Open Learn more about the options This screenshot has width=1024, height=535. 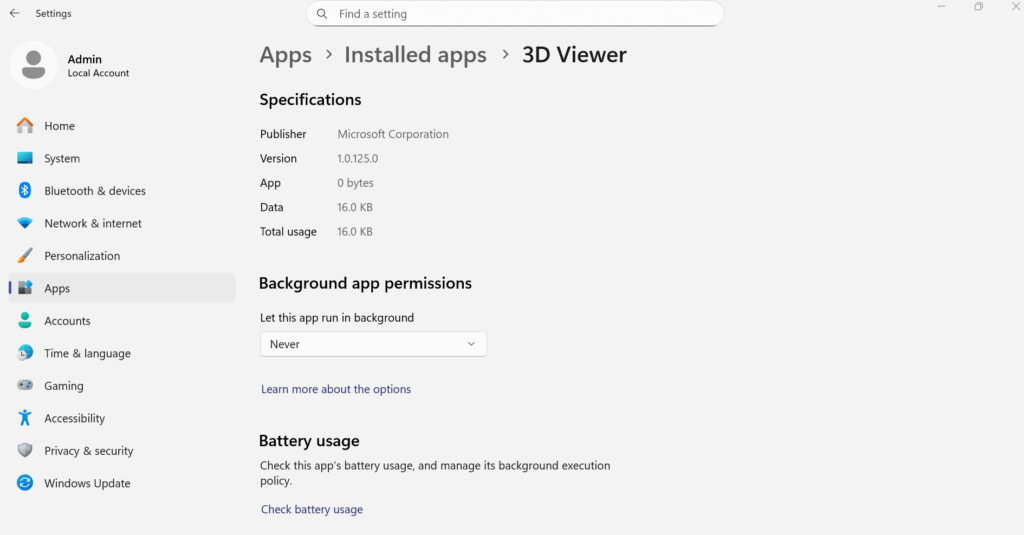(x=336, y=389)
